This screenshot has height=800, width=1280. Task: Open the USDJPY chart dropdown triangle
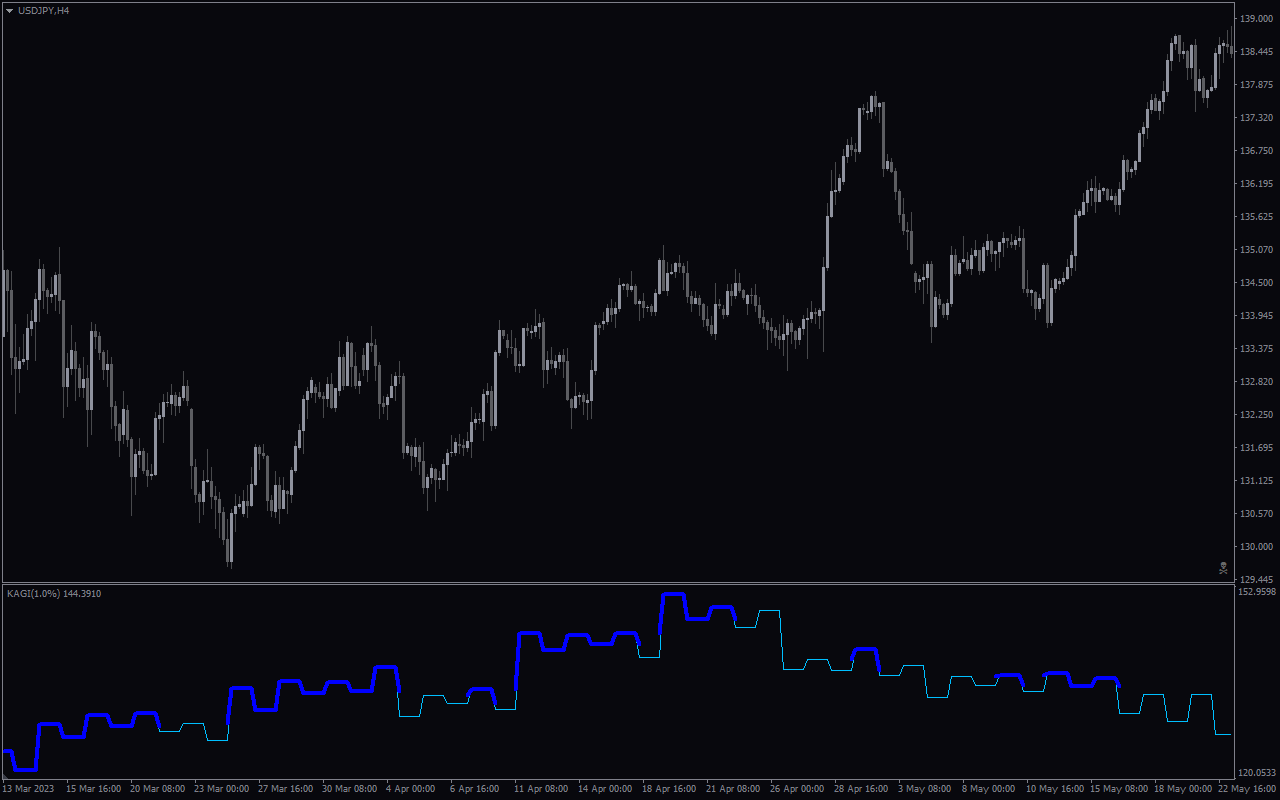click(9, 10)
